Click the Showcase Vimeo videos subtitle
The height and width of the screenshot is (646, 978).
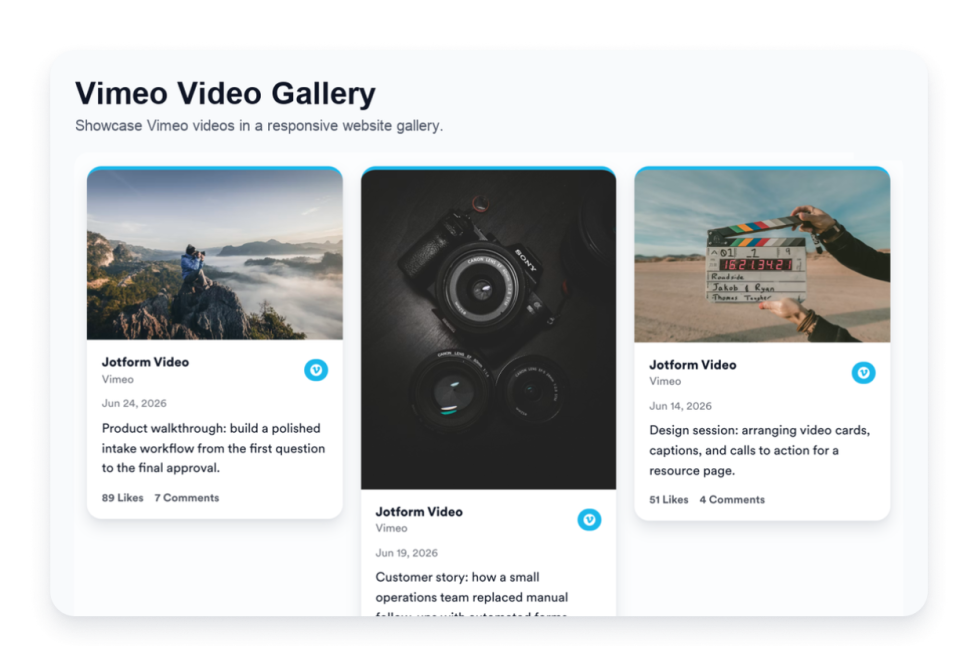coord(259,125)
